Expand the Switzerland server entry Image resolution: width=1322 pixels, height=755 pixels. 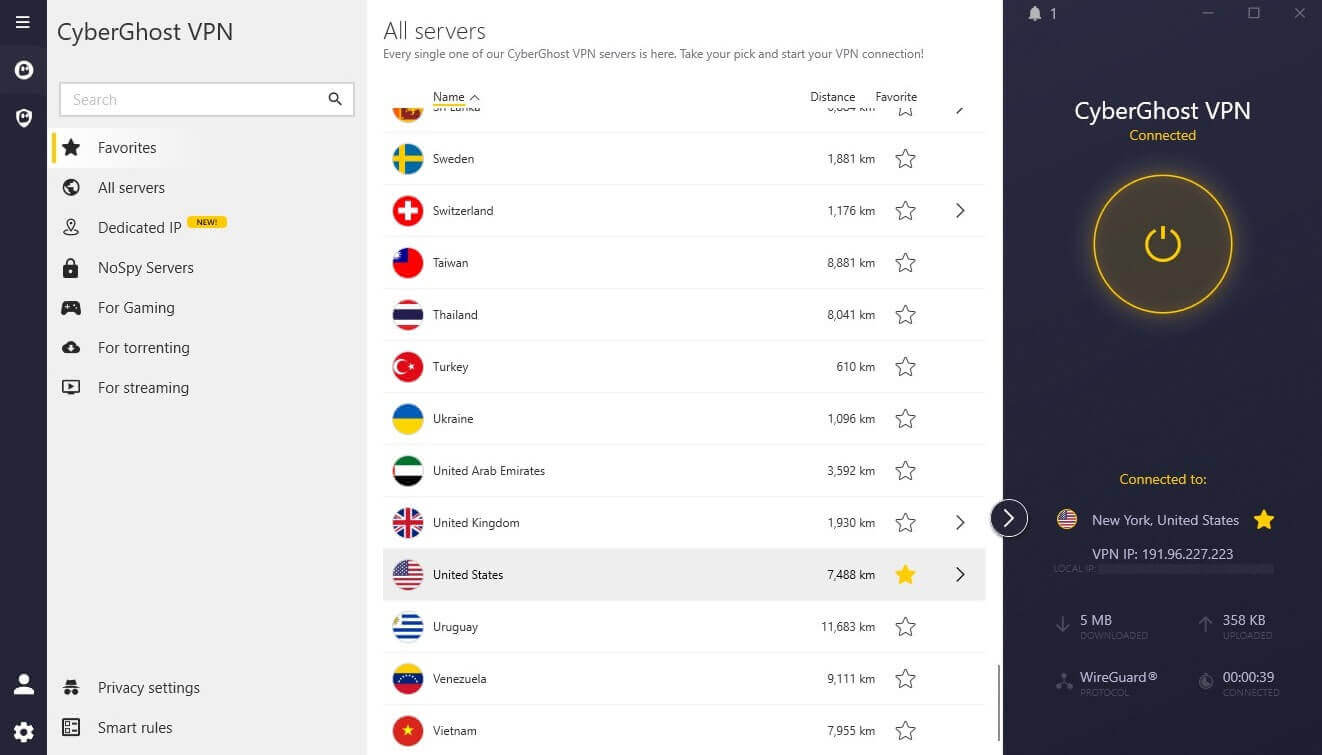pyautogui.click(x=959, y=210)
